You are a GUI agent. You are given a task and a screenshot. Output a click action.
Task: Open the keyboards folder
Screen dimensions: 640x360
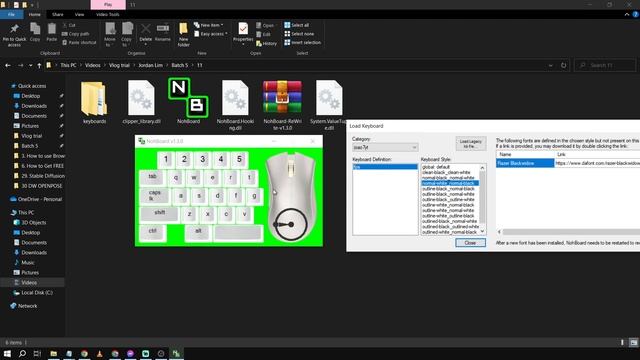pyautogui.click(x=94, y=102)
